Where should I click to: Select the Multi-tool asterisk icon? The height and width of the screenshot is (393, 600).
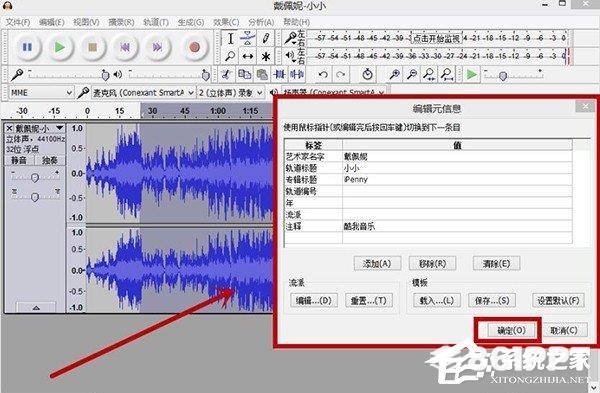(266, 56)
